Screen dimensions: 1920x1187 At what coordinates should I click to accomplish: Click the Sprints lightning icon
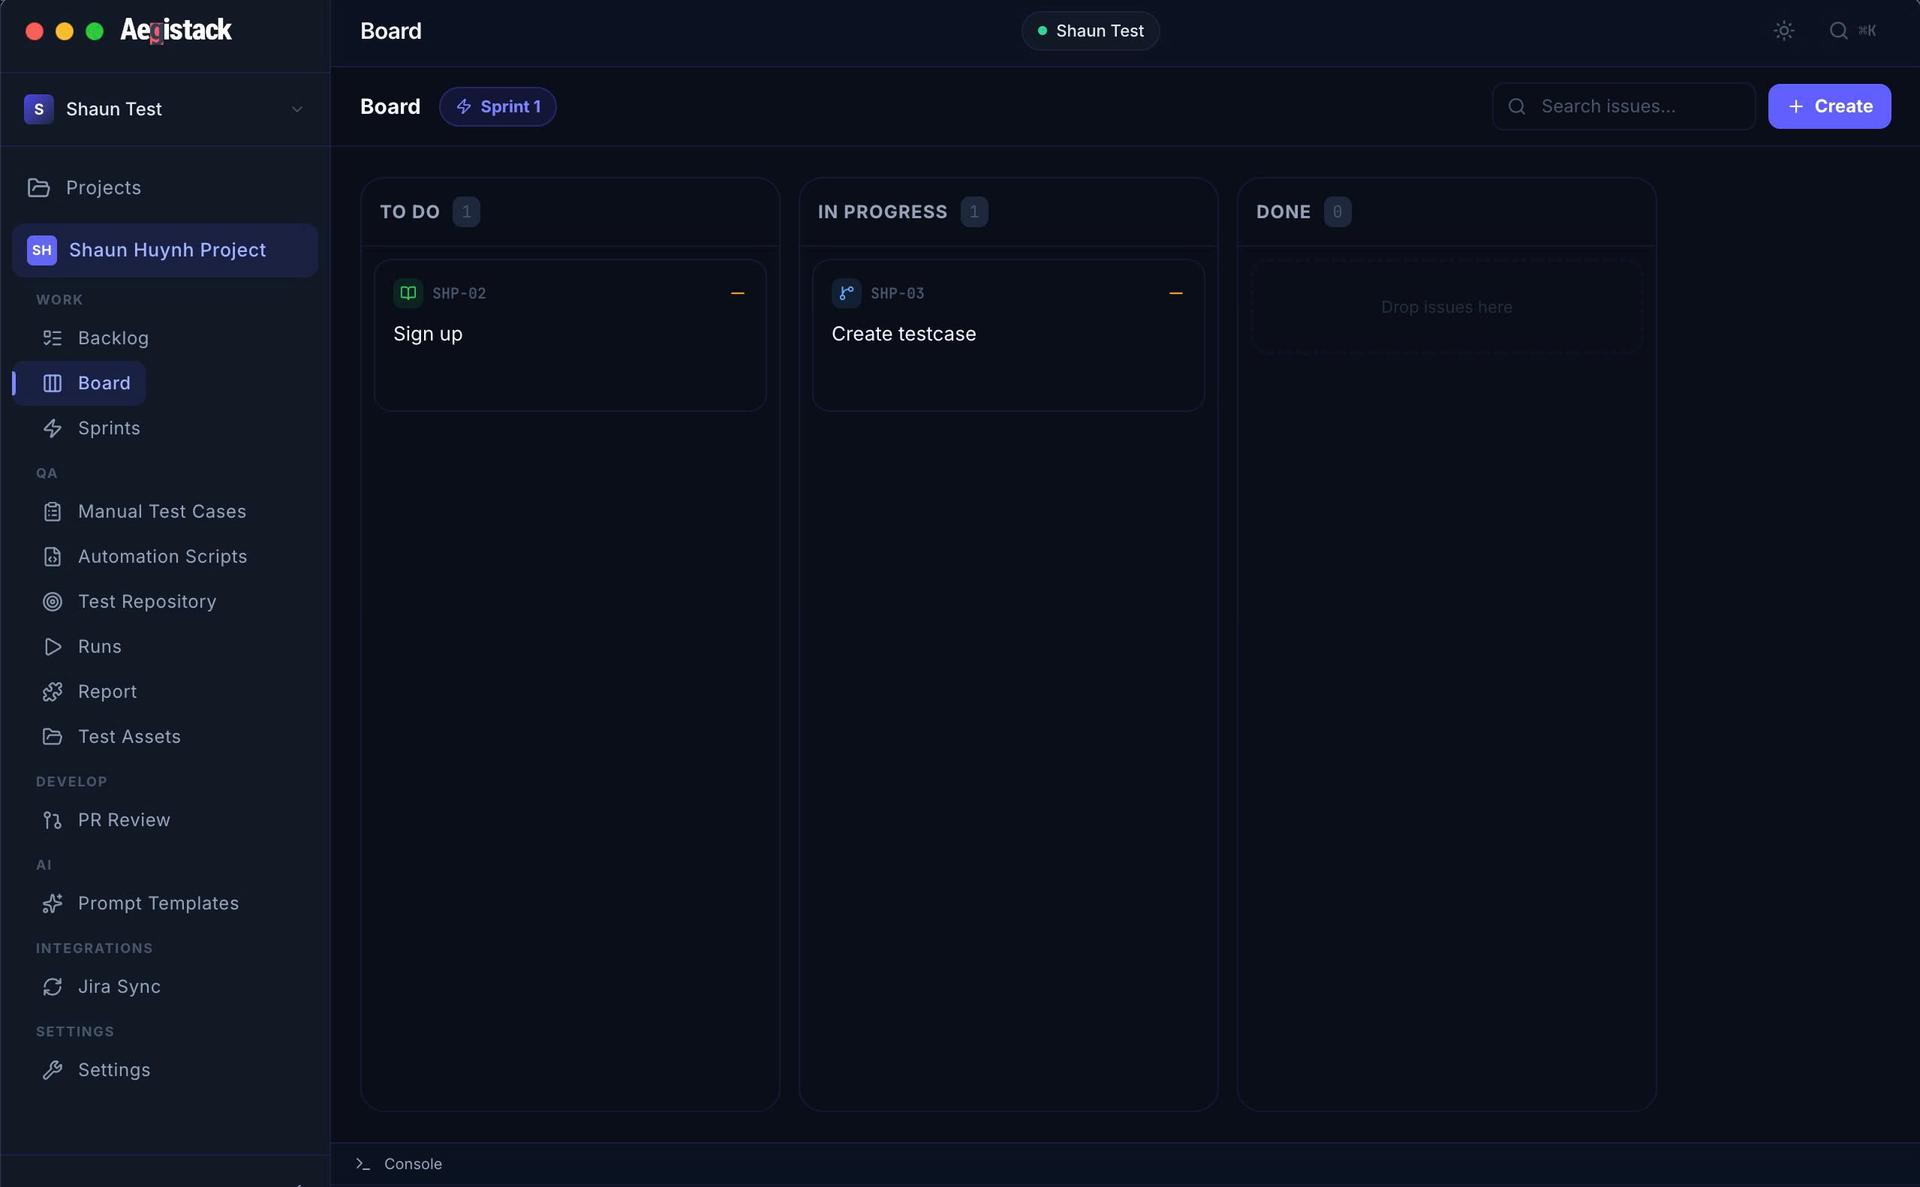52,428
